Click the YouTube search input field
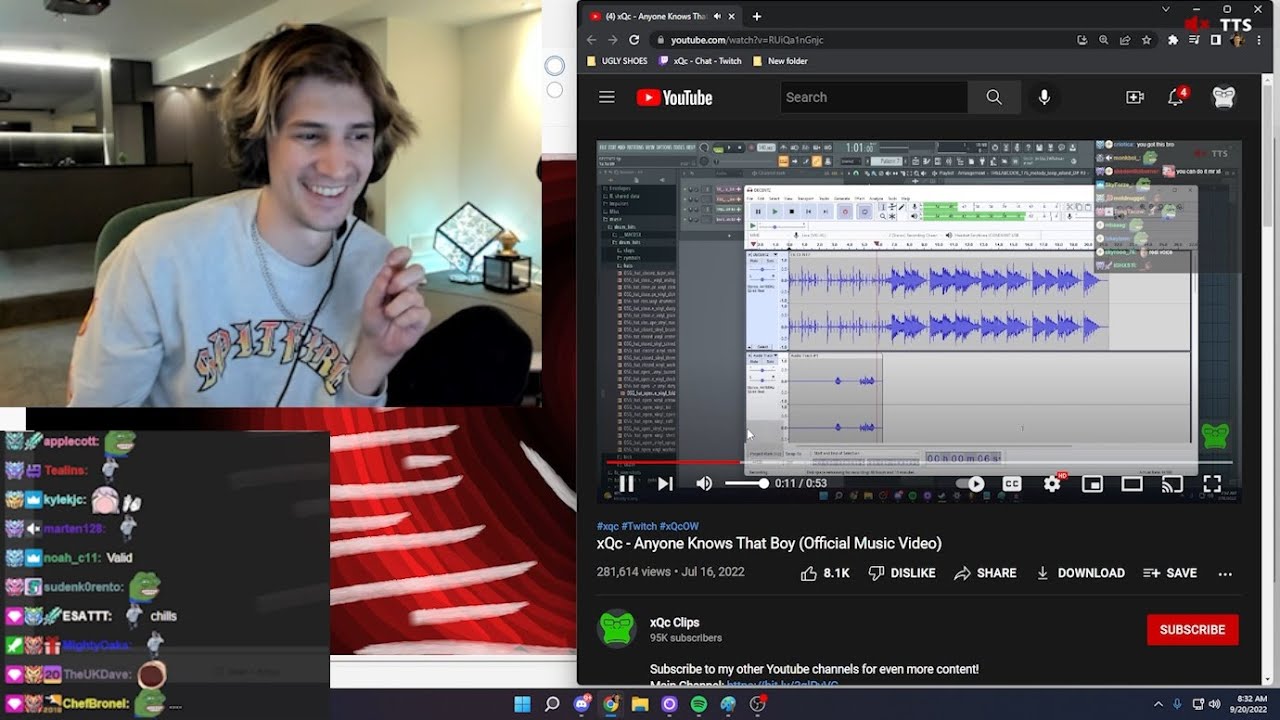The height and width of the screenshot is (720, 1280). click(x=874, y=97)
